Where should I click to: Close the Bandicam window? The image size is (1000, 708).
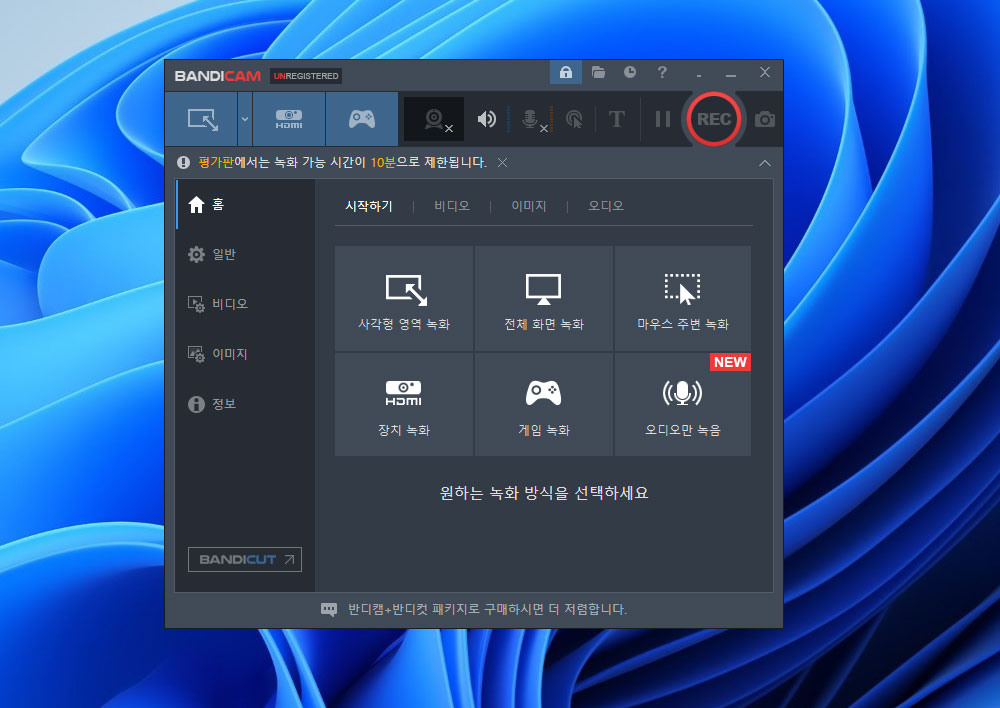[x=765, y=72]
